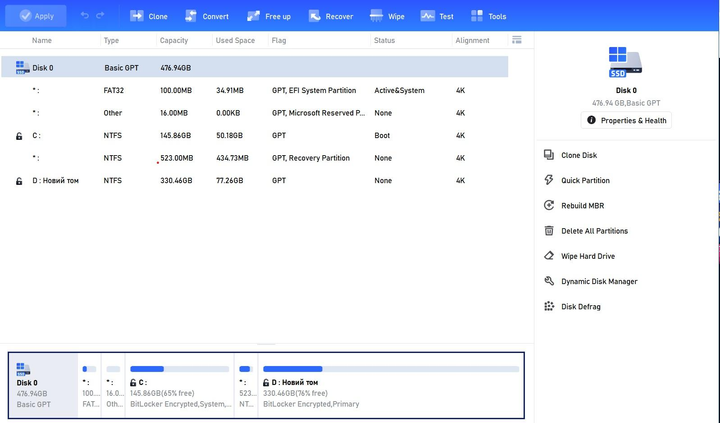
Task: Open the Wipe menu label
Action: click(396, 17)
